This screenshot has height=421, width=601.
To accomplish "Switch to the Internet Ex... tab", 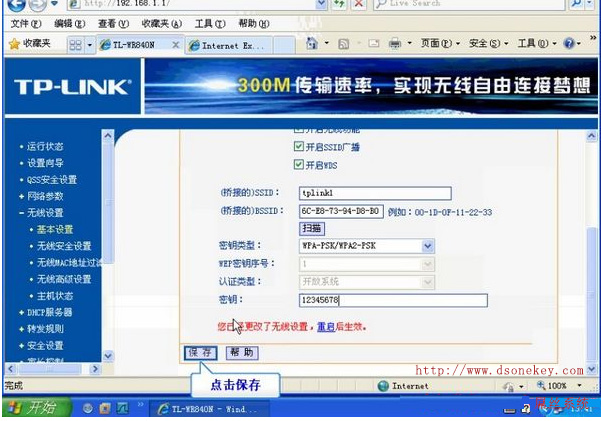I will click(x=229, y=45).
